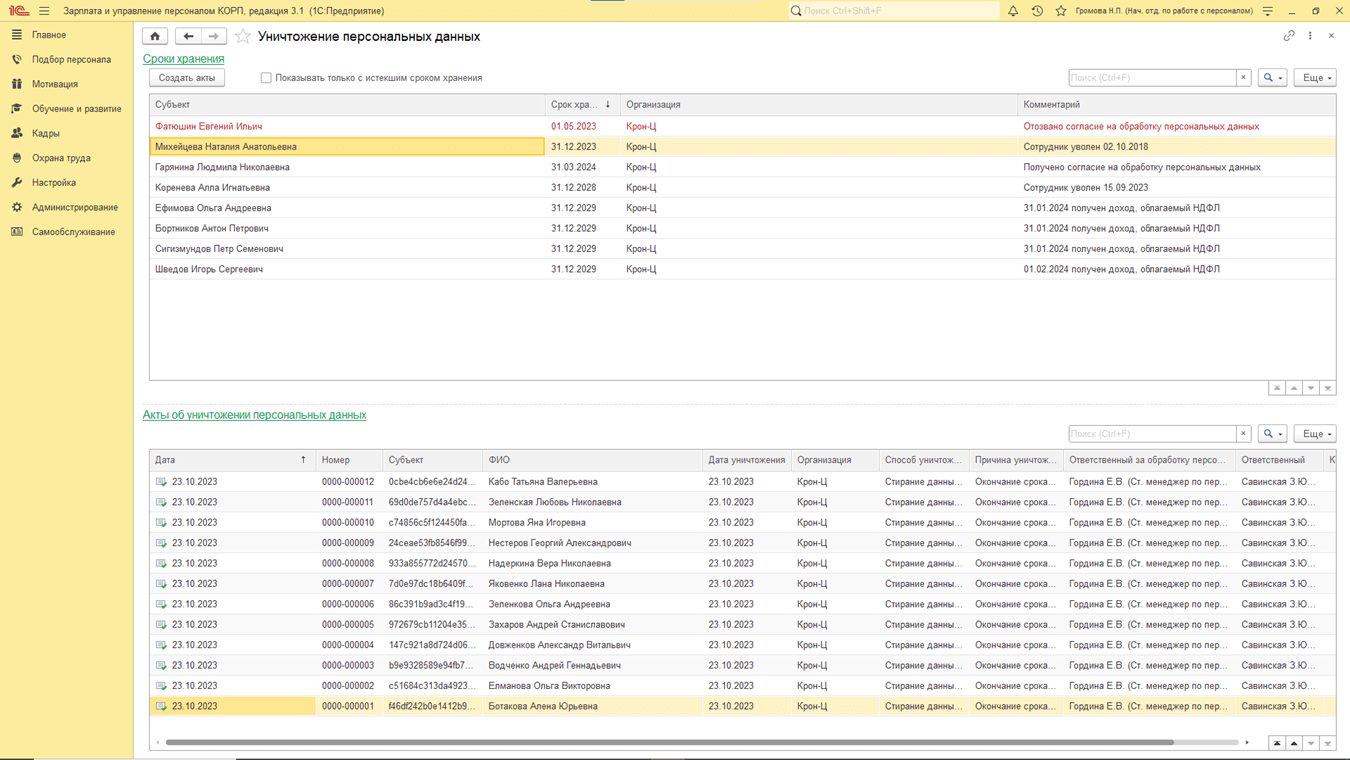Open the hamburger main menu icon

(x=44, y=11)
